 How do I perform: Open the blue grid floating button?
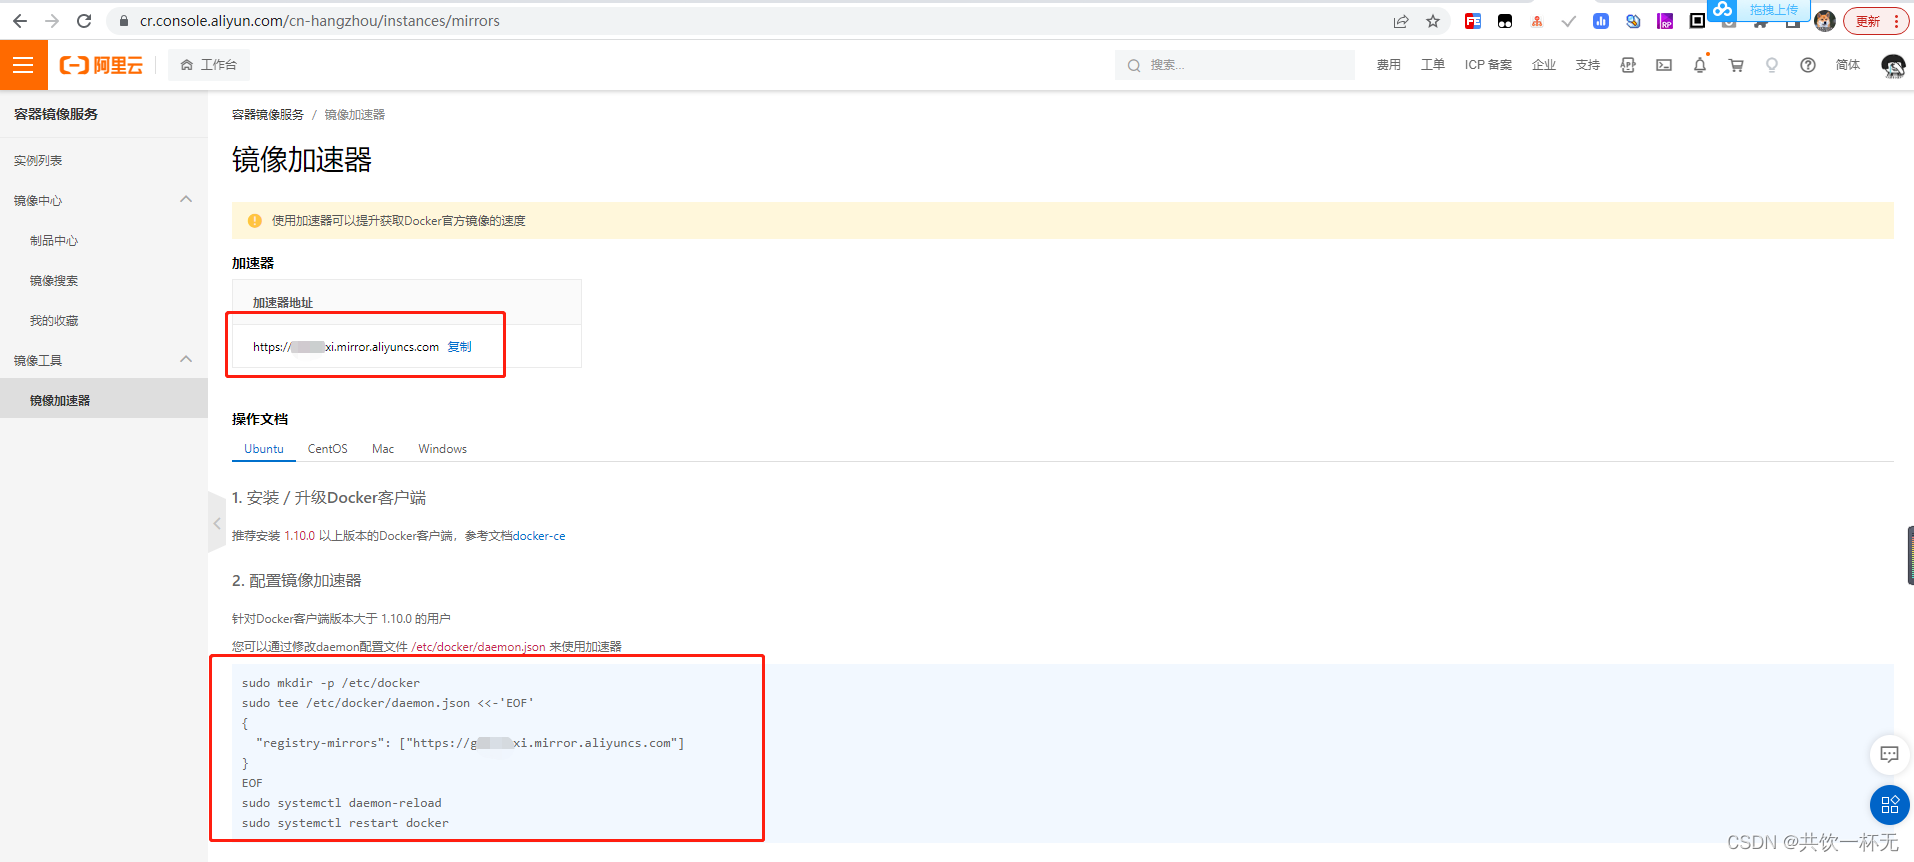1889,804
